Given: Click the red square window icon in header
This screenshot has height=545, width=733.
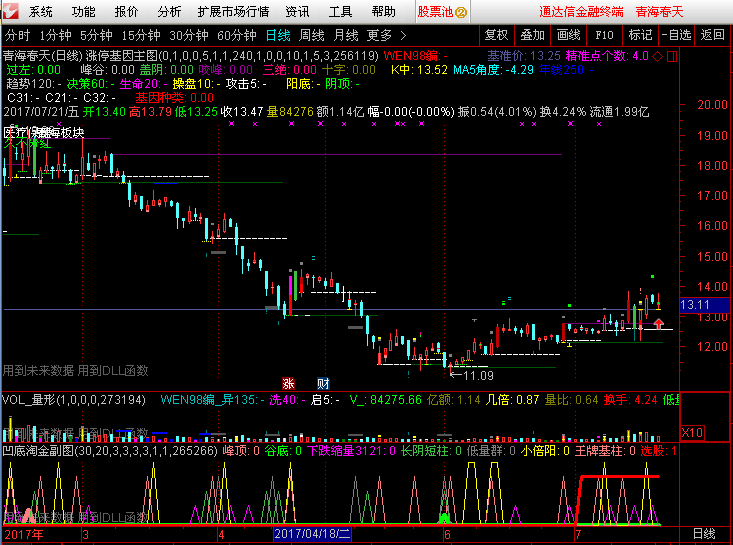Looking at the screenshot, I should pyautogui.click(x=672, y=57).
